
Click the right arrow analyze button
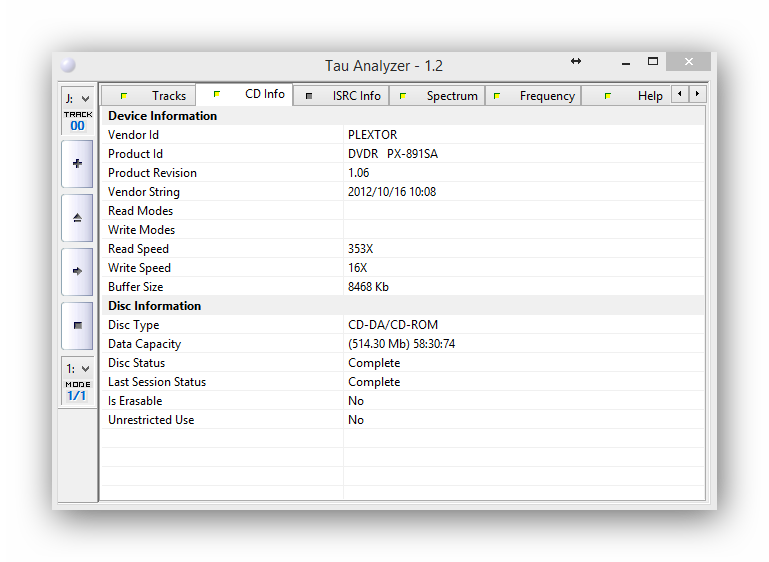point(77,271)
